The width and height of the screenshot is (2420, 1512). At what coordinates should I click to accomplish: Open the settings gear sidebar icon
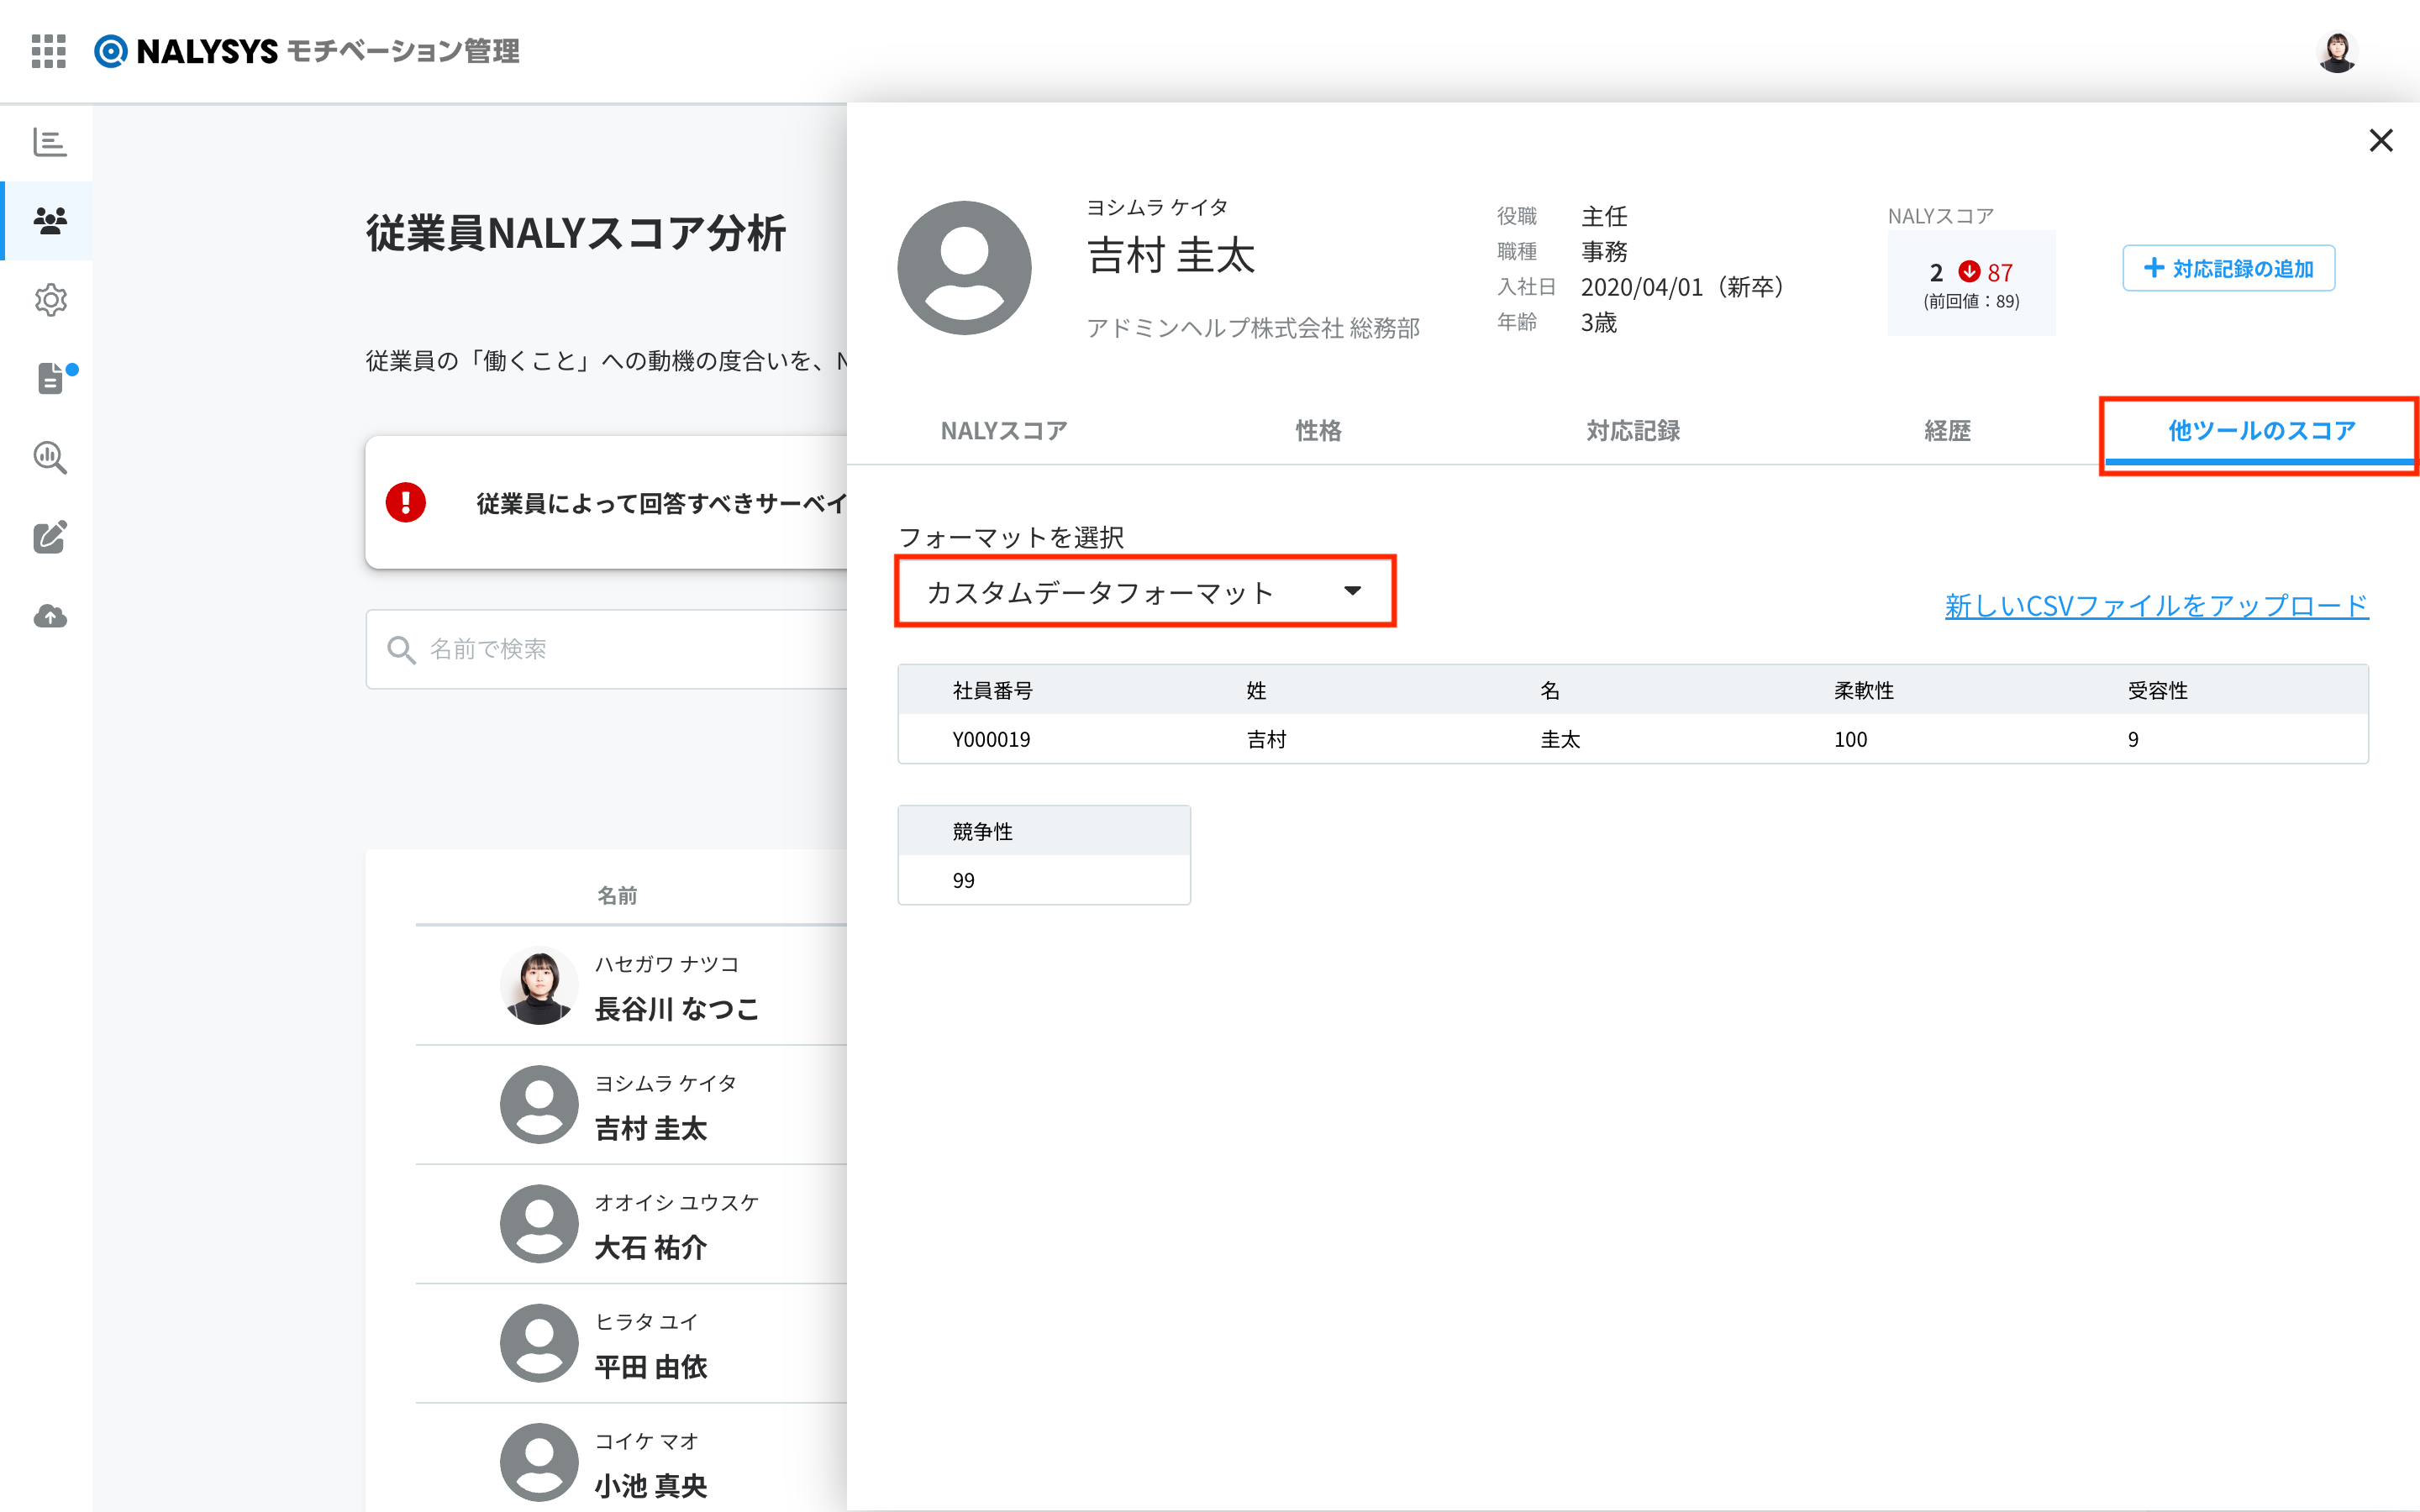coord(50,300)
